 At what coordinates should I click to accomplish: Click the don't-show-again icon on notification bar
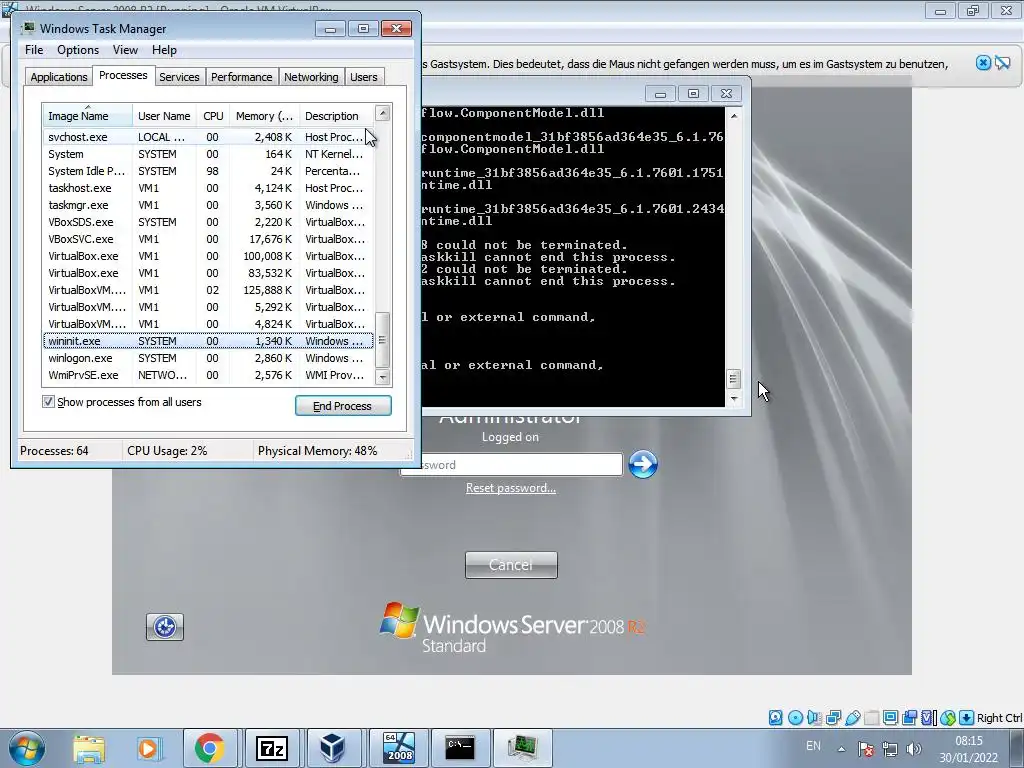(x=1002, y=63)
